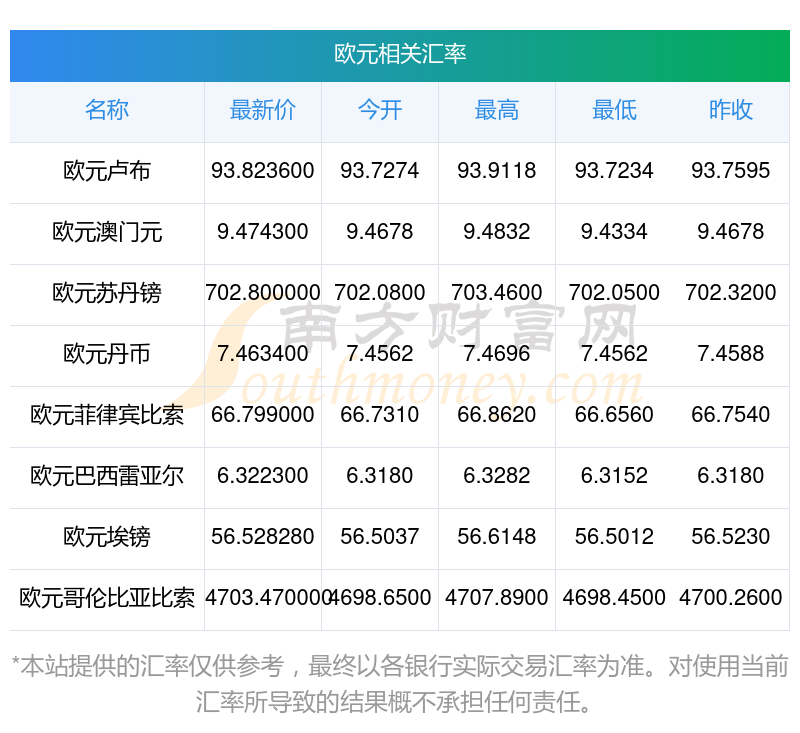Click previous close 4700.2600
This screenshot has width=800, height=733.
coord(731,597)
